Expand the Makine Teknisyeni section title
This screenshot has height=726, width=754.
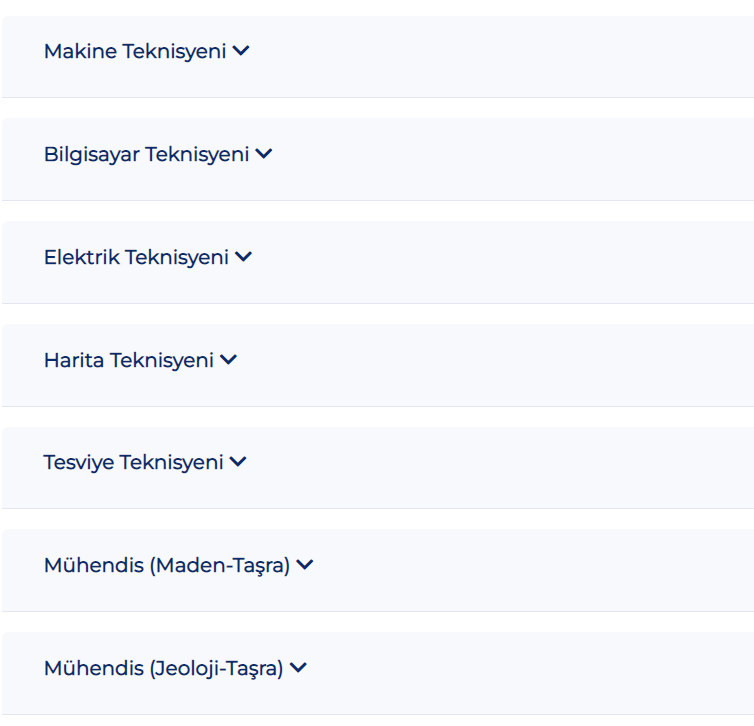[x=135, y=51]
